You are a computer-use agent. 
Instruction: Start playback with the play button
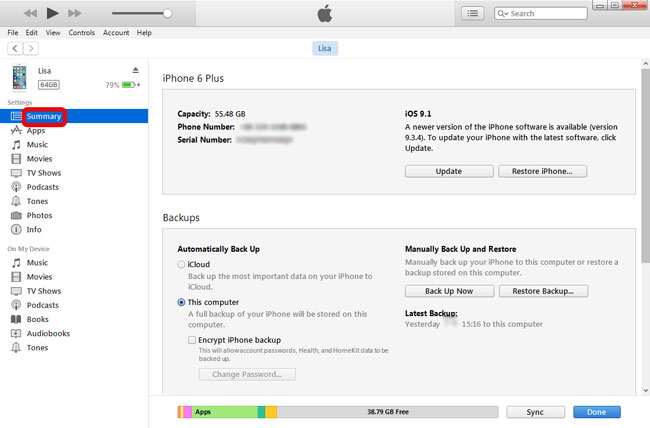[52, 13]
